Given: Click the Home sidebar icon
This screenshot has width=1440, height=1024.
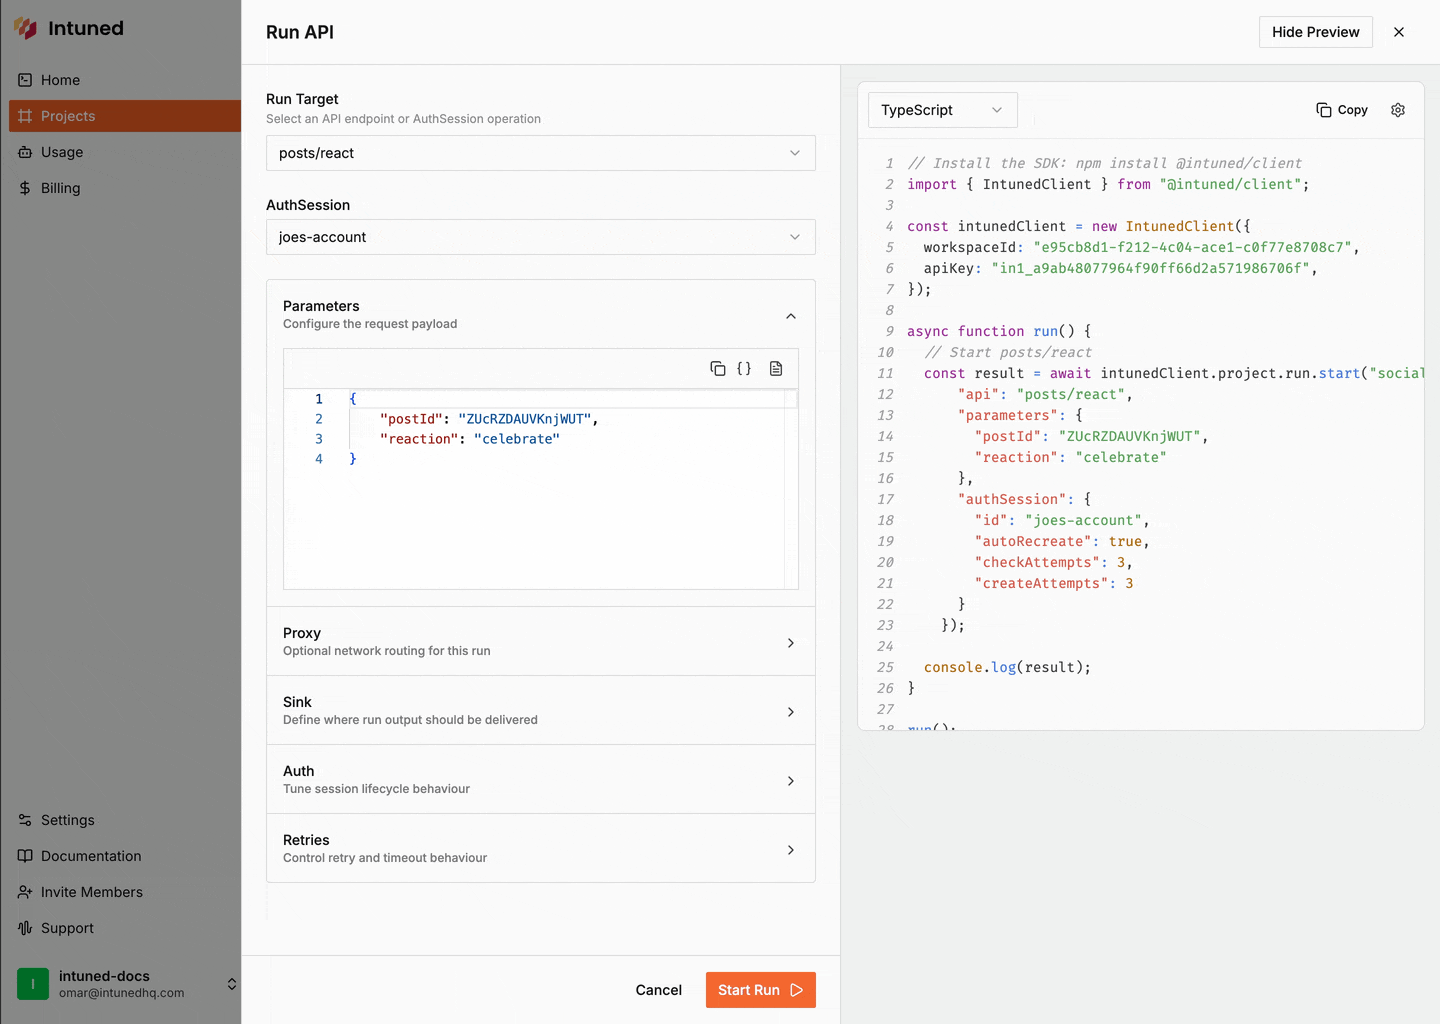Looking at the screenshot, I should tap(25, 80).
